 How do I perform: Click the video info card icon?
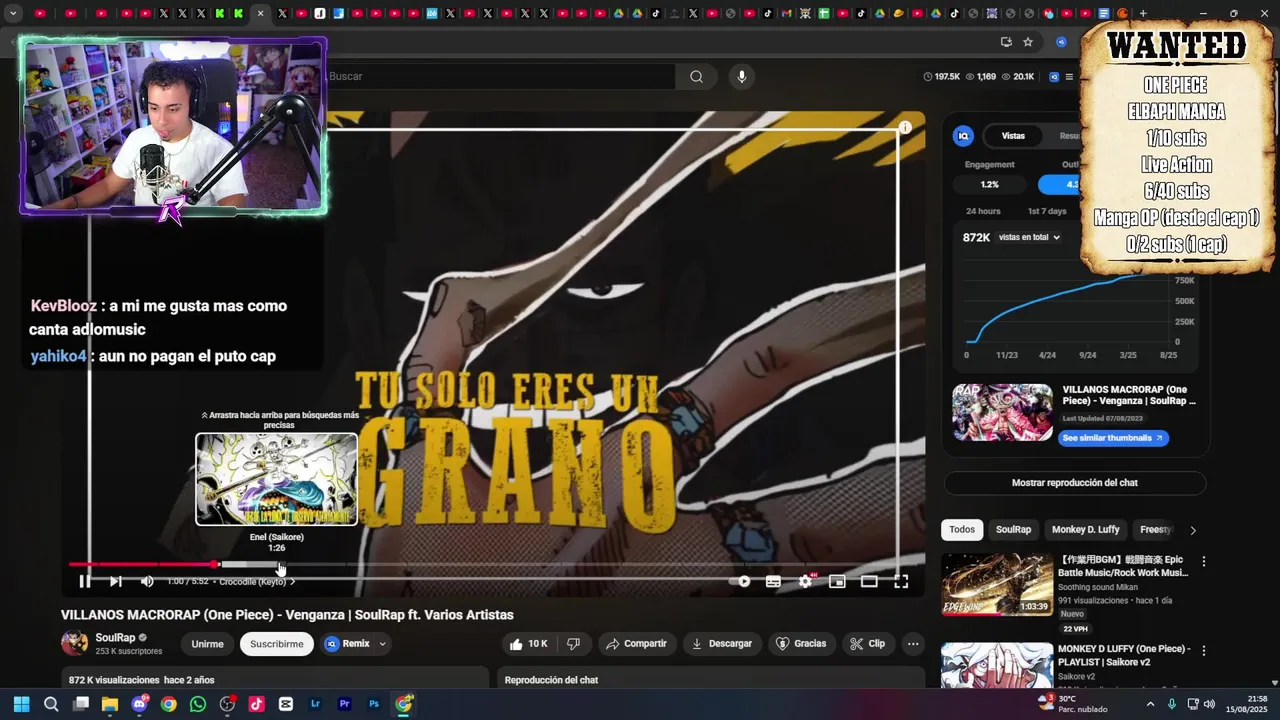click(x=905, y=128)
